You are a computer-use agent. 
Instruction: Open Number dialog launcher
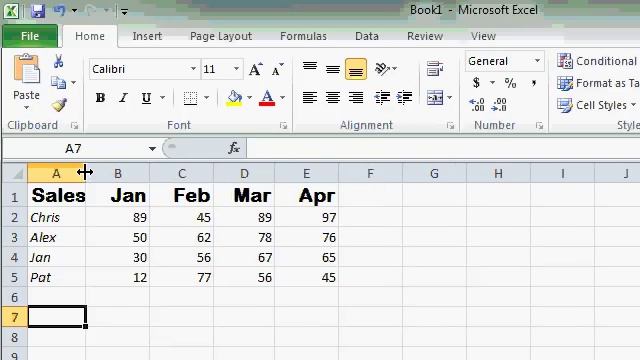pos(539,126)
